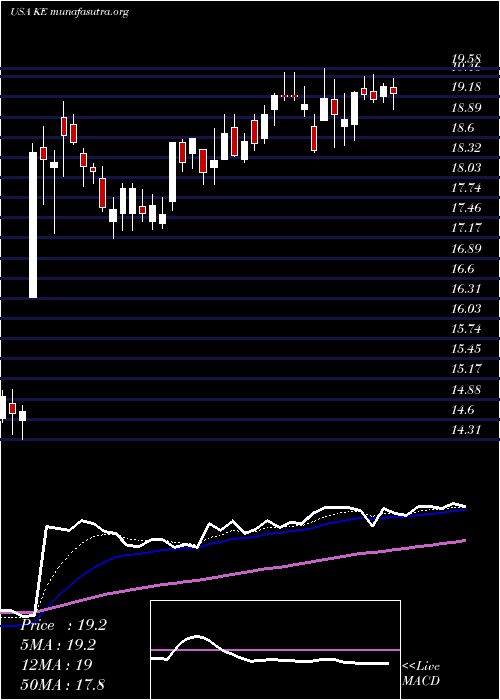Image resolution: width=500 pixels, height=700 pixels.
Task: Click the 15.17 price axis label
Action: click(x=466, y=369)
